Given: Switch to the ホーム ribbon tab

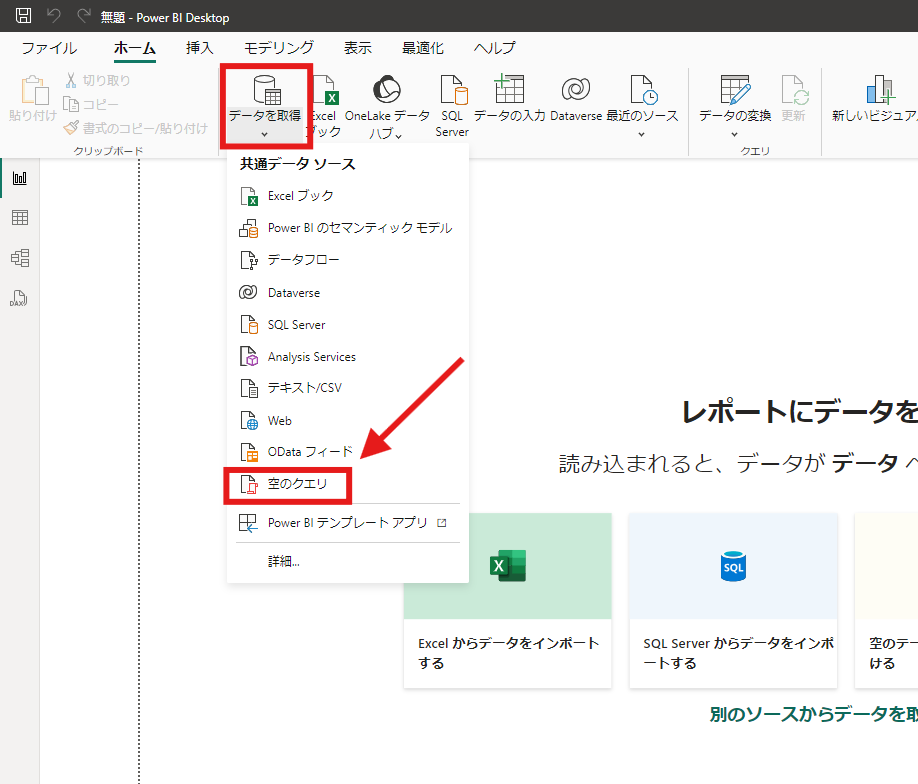Looking at the screenshot, I should click(x=135, y=48).
